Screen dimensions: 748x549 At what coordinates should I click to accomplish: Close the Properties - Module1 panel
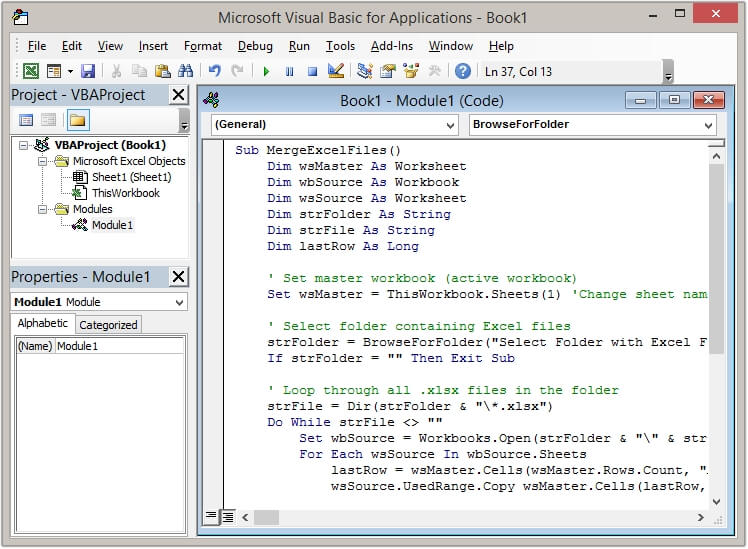(x=178, y=277)
